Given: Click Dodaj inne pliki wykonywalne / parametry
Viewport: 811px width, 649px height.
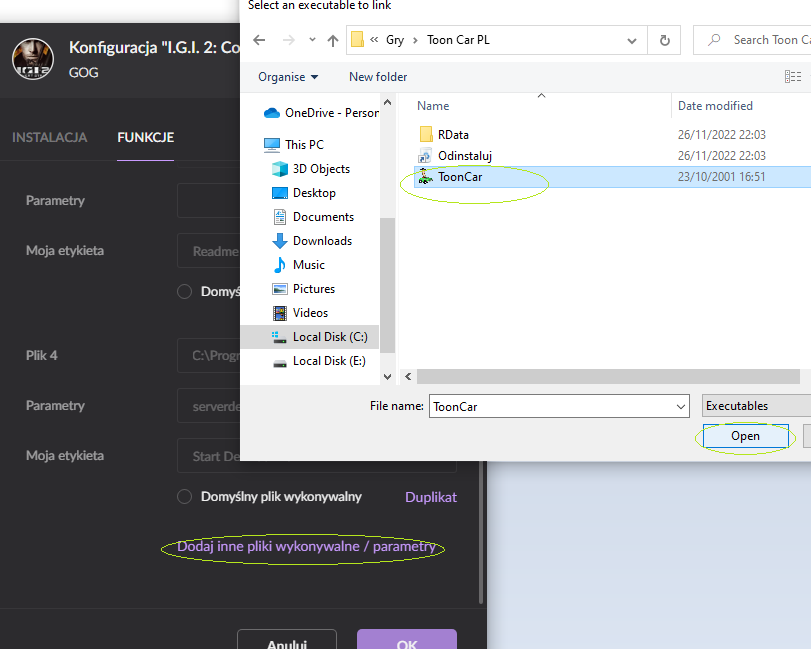Looking at the screenshot, I should [306, 547].
